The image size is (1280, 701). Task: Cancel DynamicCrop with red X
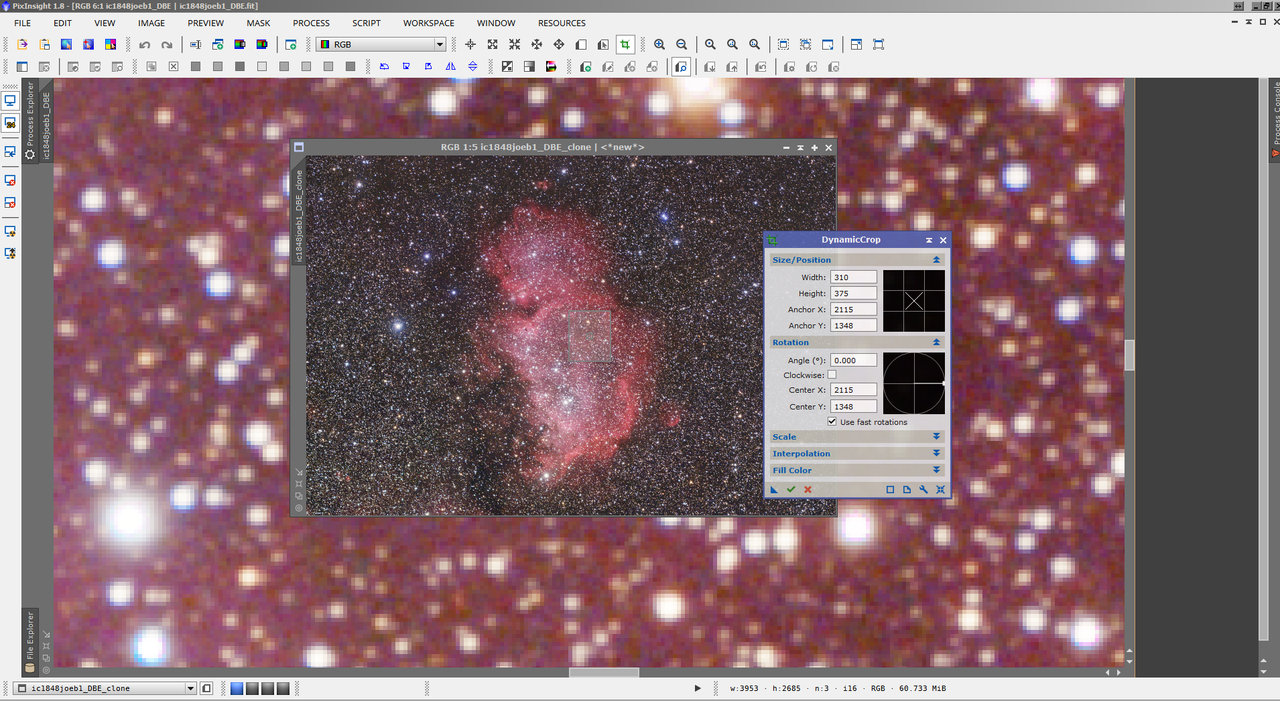[808, 489]
